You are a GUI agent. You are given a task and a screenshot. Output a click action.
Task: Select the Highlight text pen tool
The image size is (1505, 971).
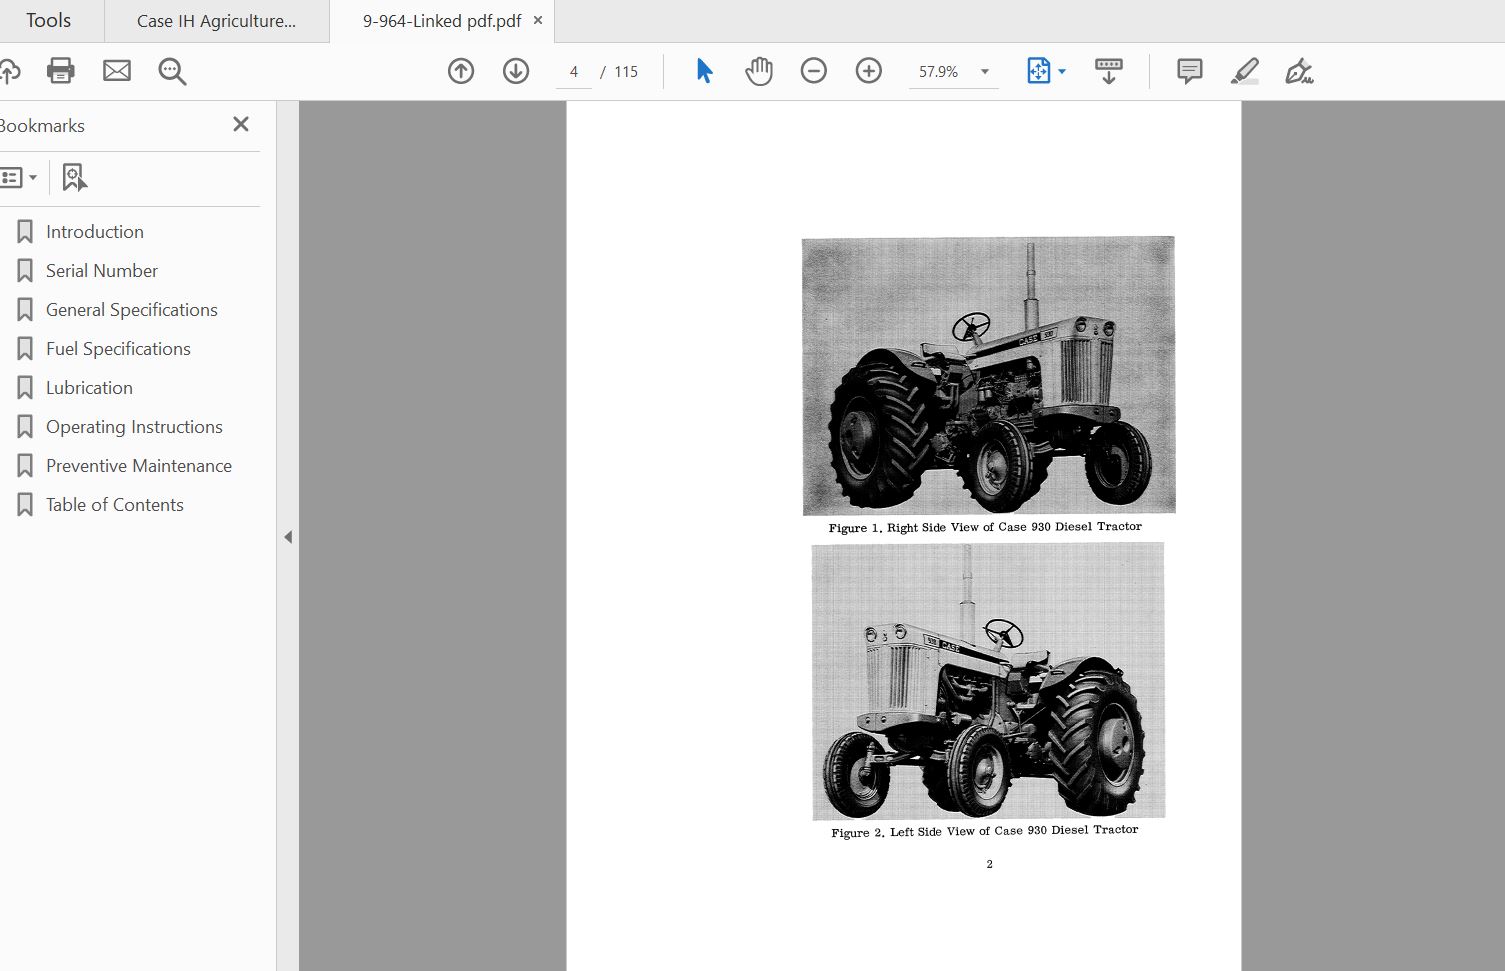(x=1245, y=71)
